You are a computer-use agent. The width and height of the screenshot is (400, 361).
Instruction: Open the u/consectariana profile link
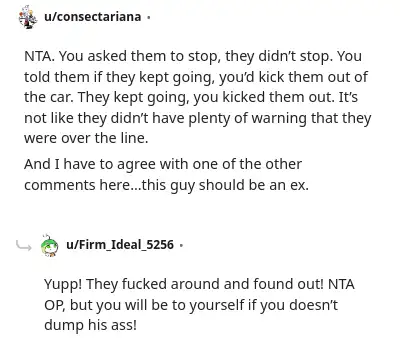coord(93,17)
